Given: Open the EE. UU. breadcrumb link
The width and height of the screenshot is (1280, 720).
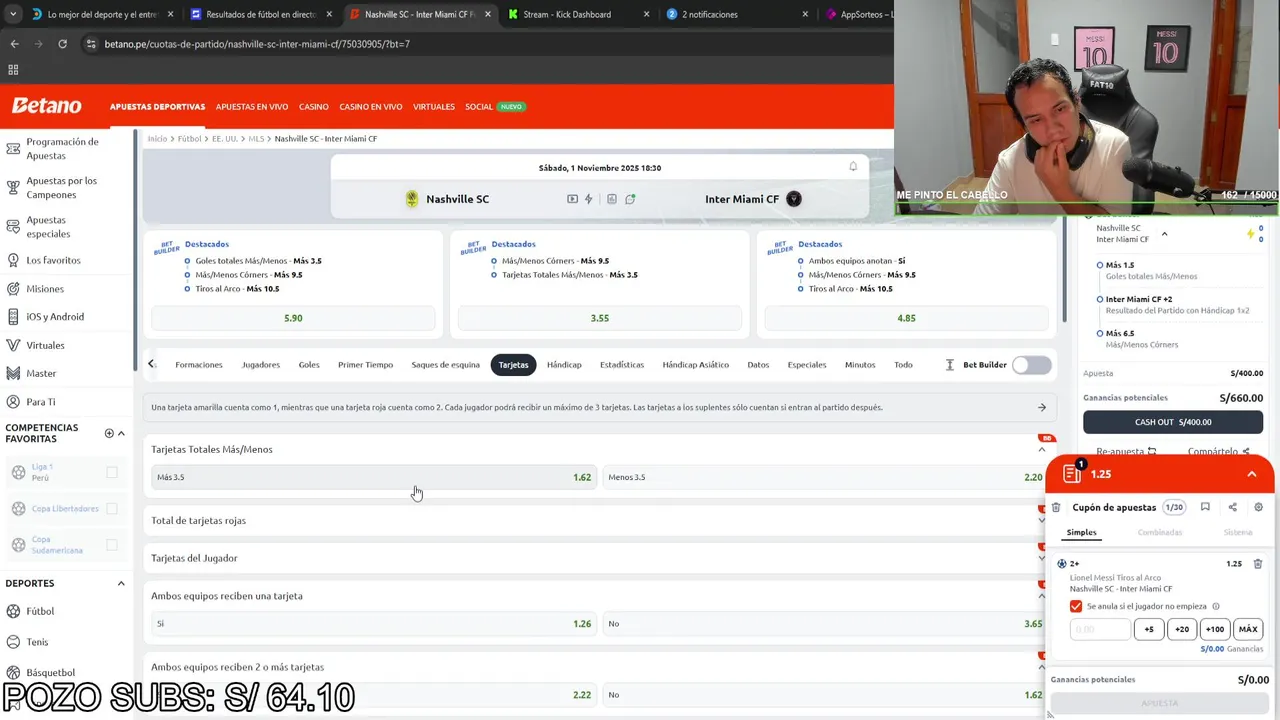Looking at the screenshot, I should (224, 139).
